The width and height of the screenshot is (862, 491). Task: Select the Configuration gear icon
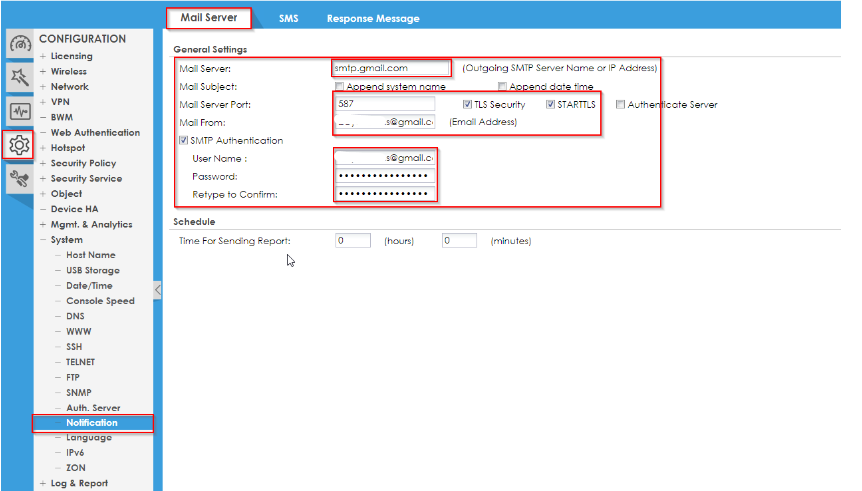point(19,145)
